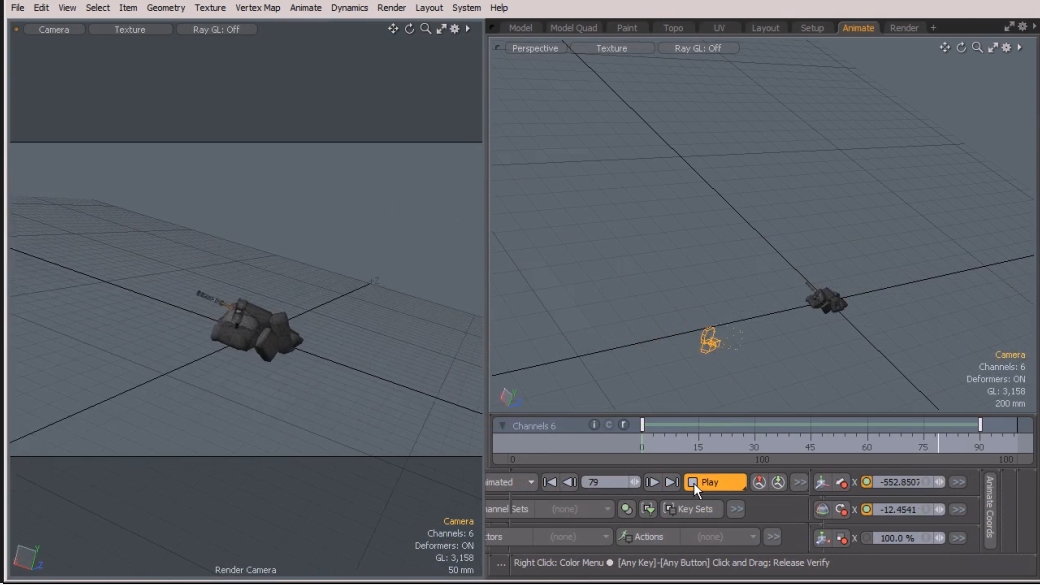Open the Perspective viewport settings gear

pos(1007,48)
